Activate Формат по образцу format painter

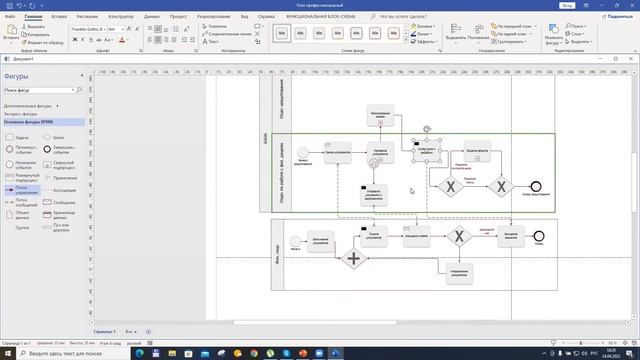(x=42, y=42)
